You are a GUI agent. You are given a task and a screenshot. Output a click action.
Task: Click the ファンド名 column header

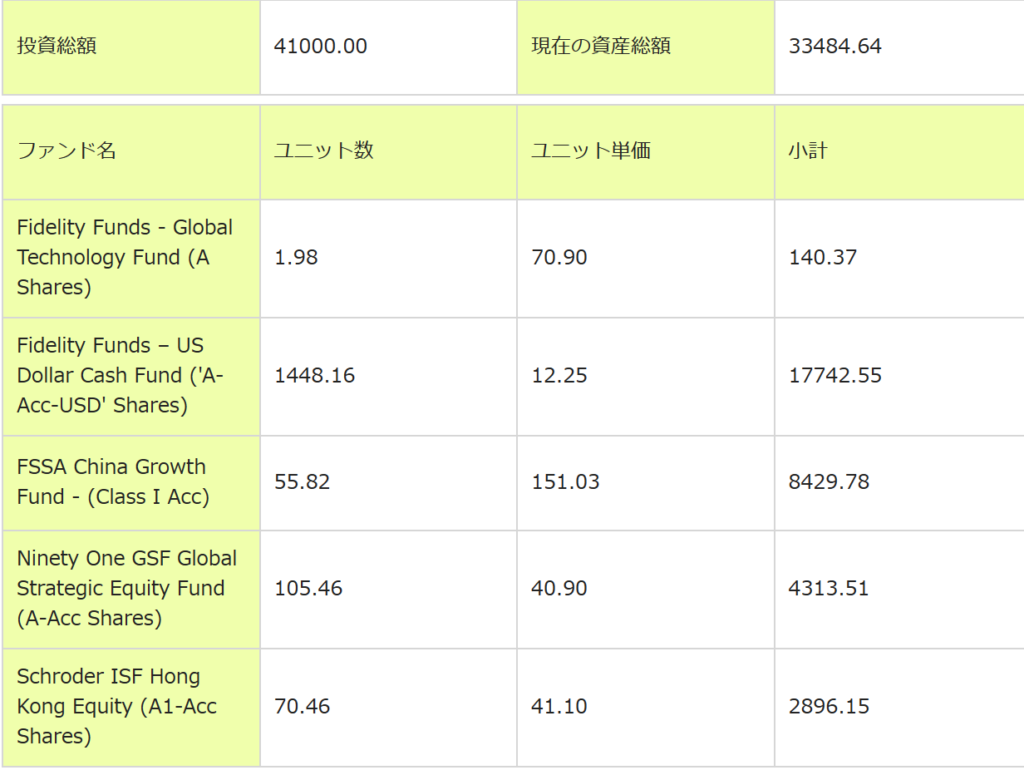(67, 151)
